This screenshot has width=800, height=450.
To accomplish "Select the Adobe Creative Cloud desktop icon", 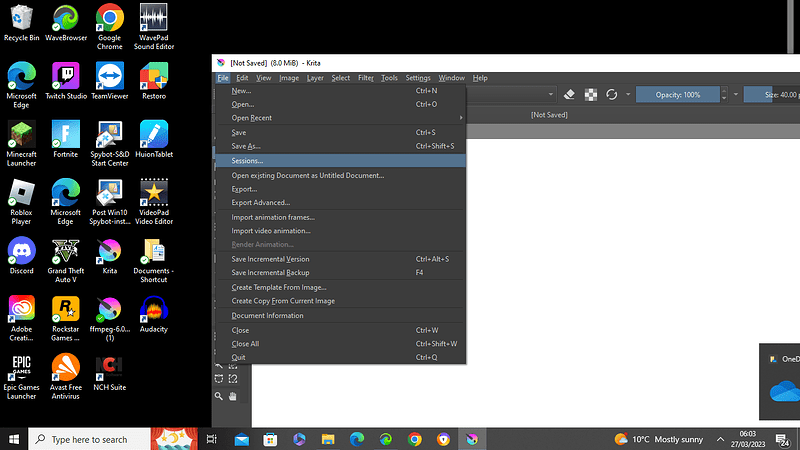I will coord(21,318).
